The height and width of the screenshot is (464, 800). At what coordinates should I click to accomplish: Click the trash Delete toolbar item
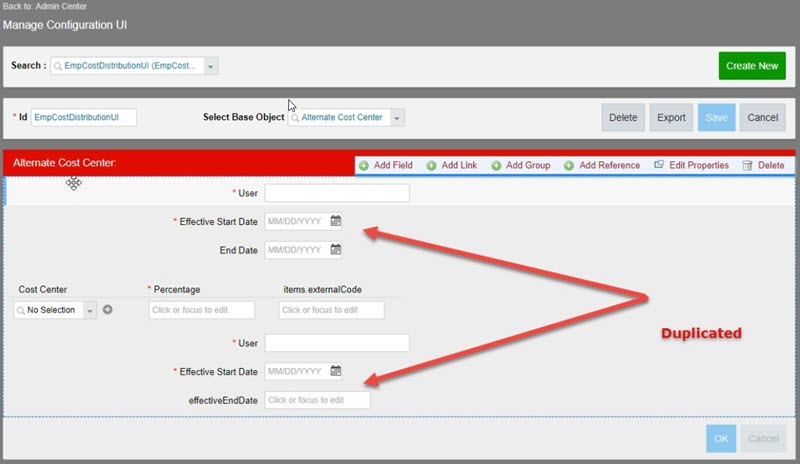[763, 165]
